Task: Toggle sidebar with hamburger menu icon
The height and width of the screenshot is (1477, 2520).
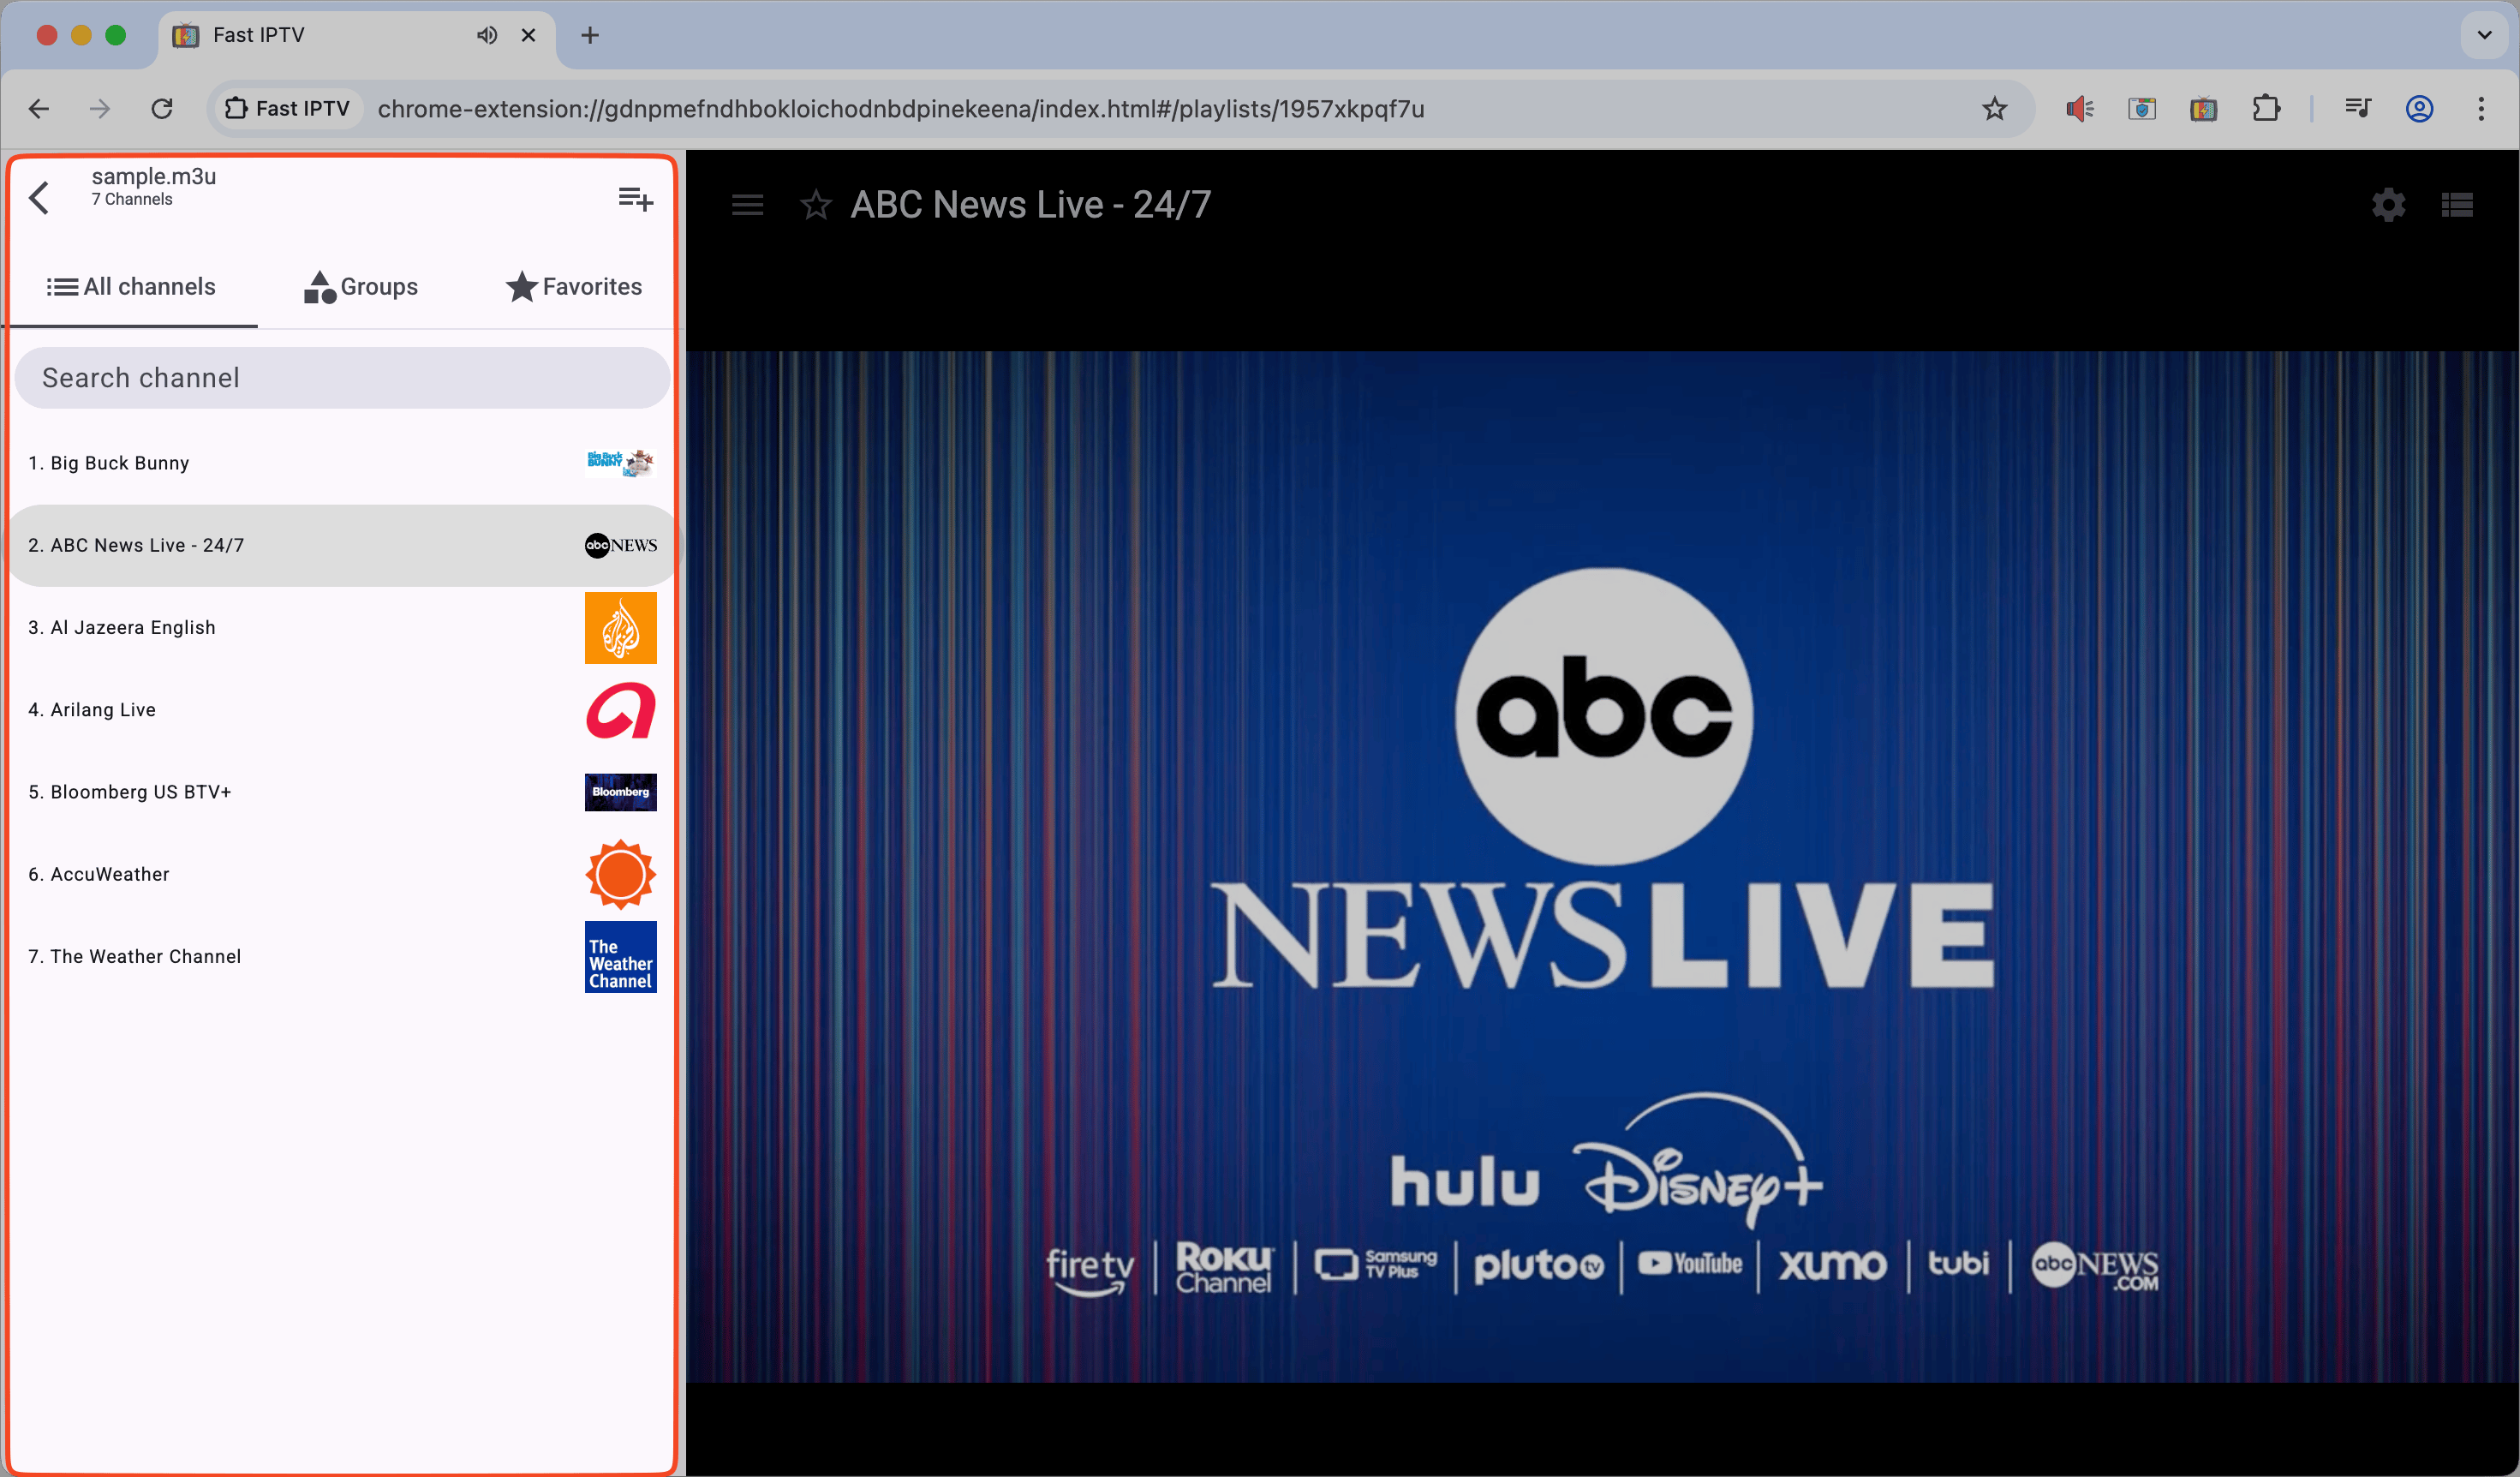Action: [747, 205]
